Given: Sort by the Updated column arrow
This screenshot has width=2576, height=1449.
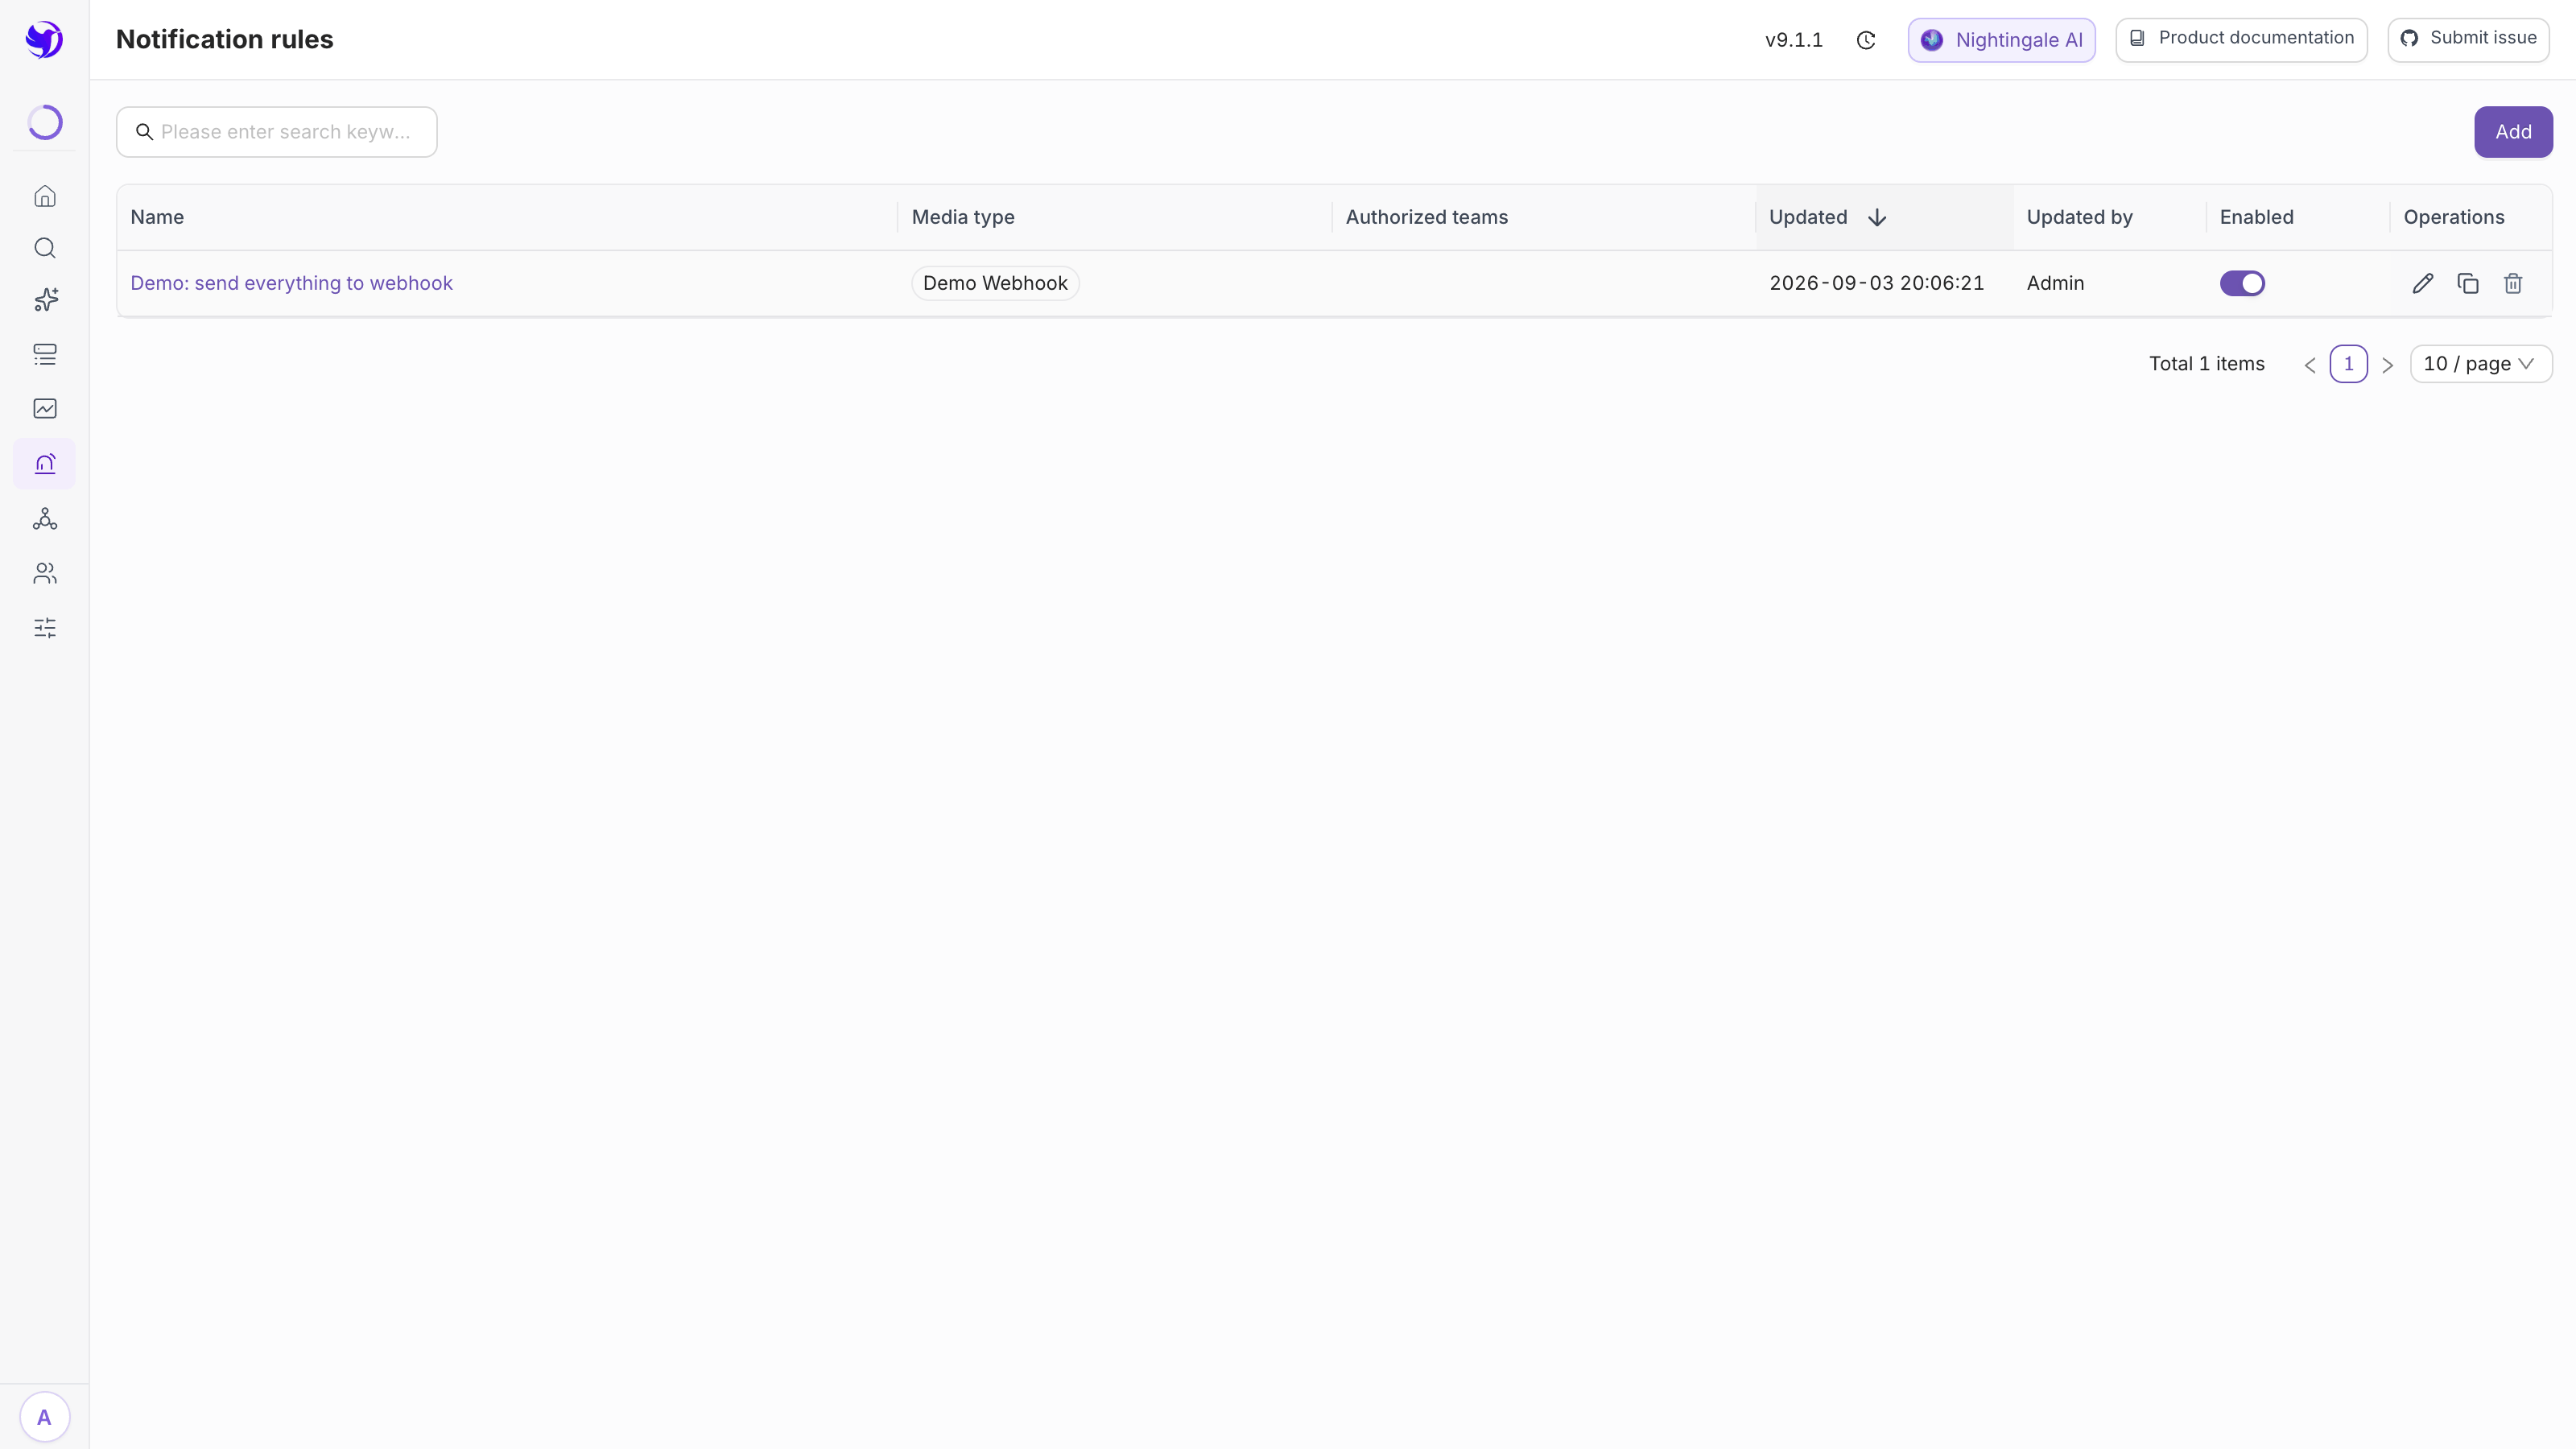Looking at the screenshot, I should (1877, 218).
